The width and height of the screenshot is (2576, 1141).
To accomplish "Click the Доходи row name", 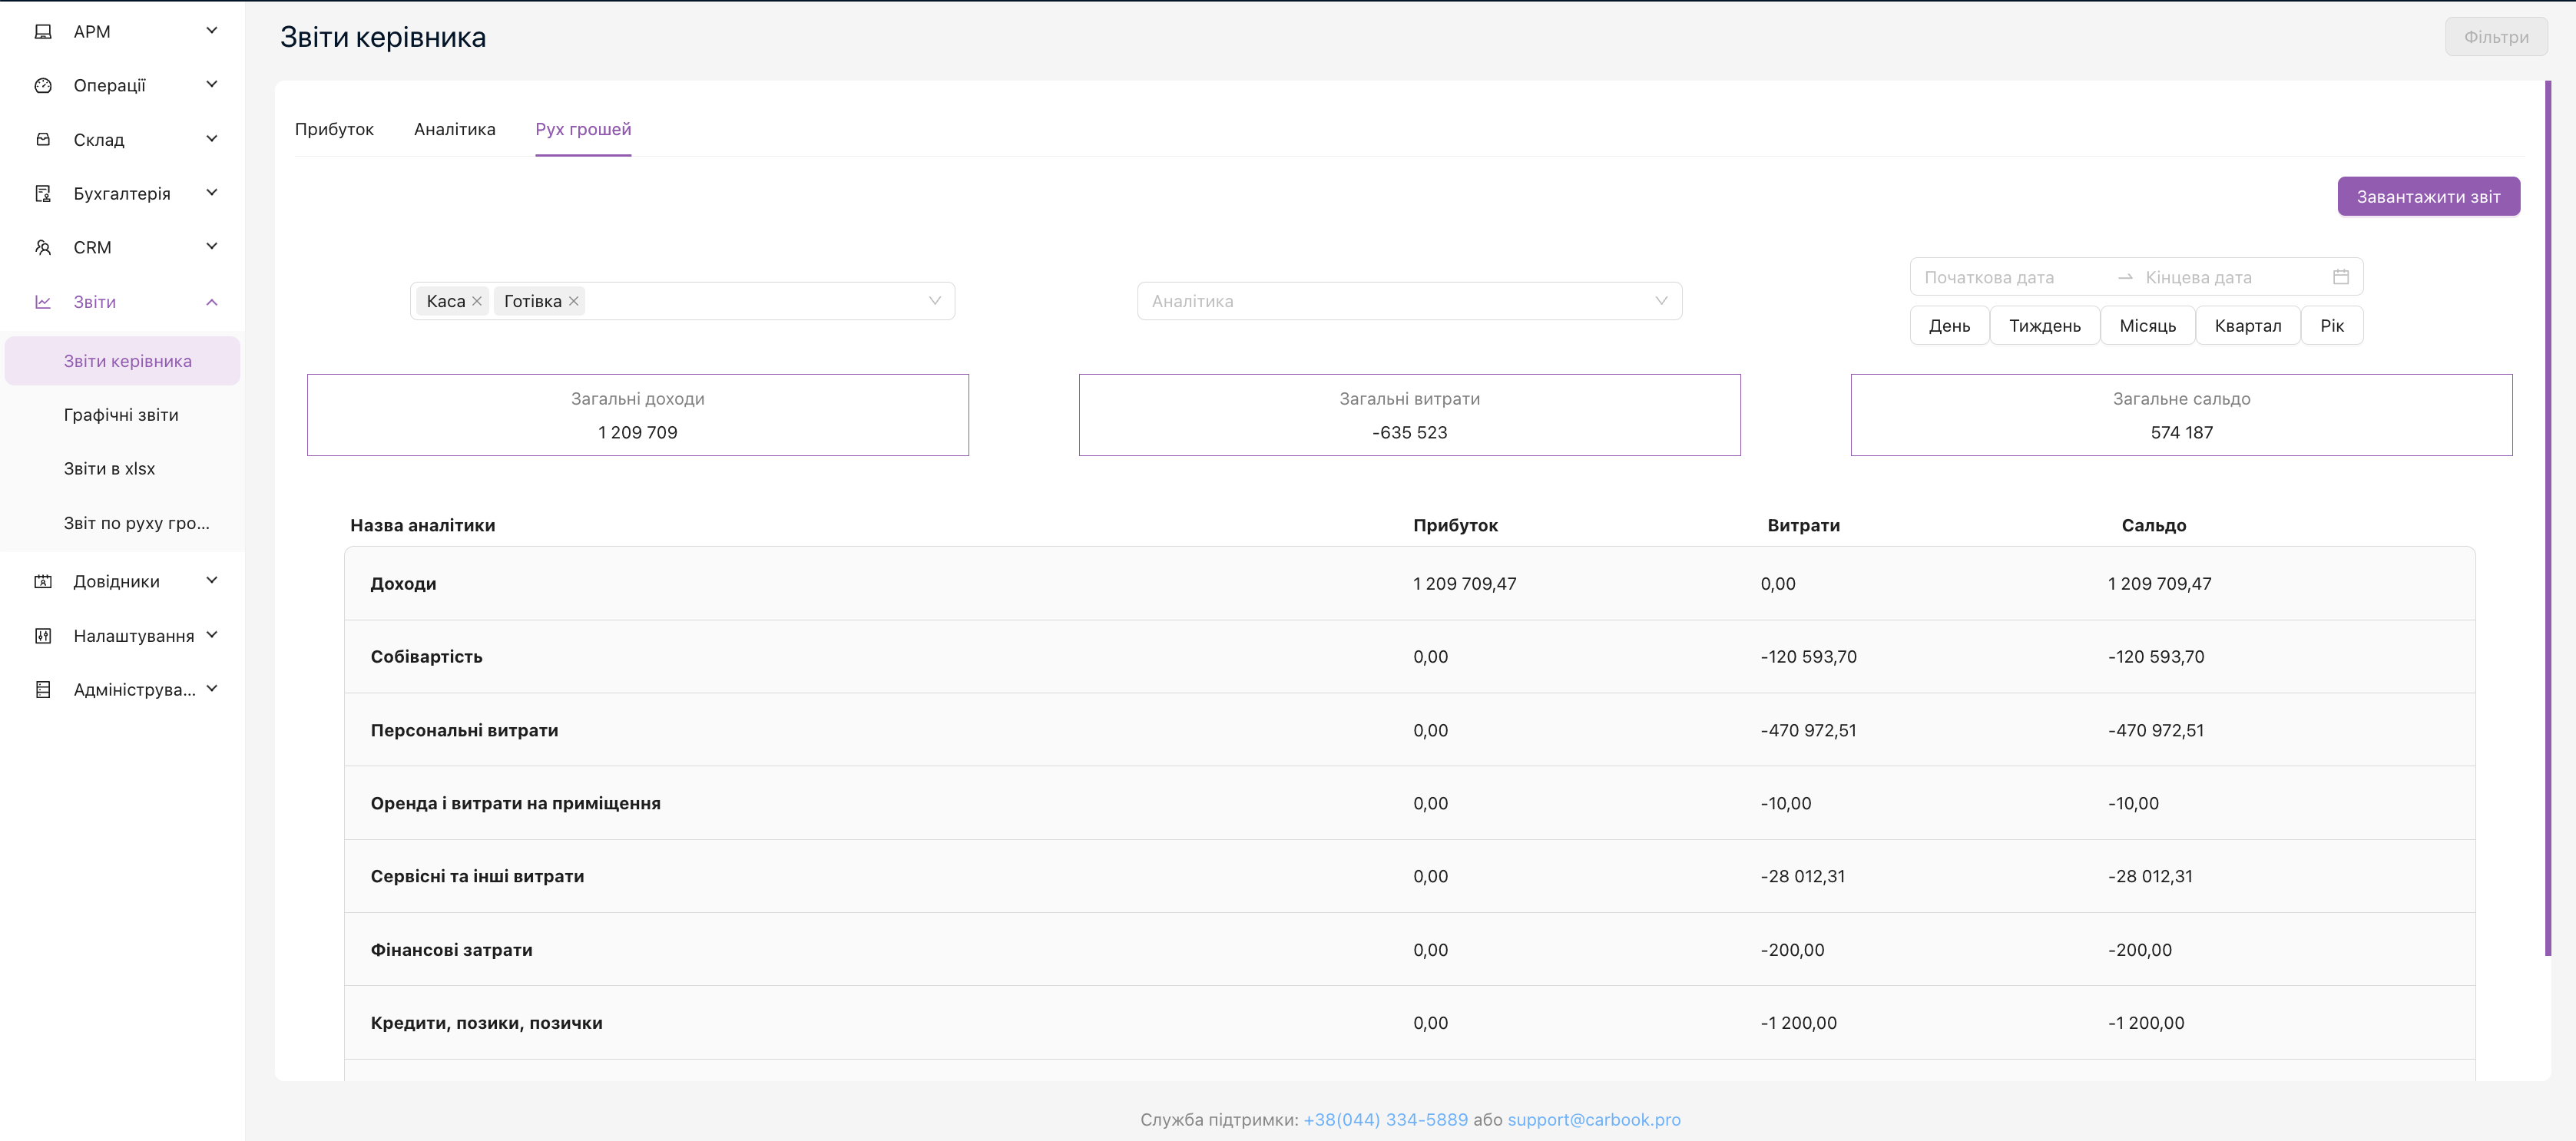I will [403, 584].
